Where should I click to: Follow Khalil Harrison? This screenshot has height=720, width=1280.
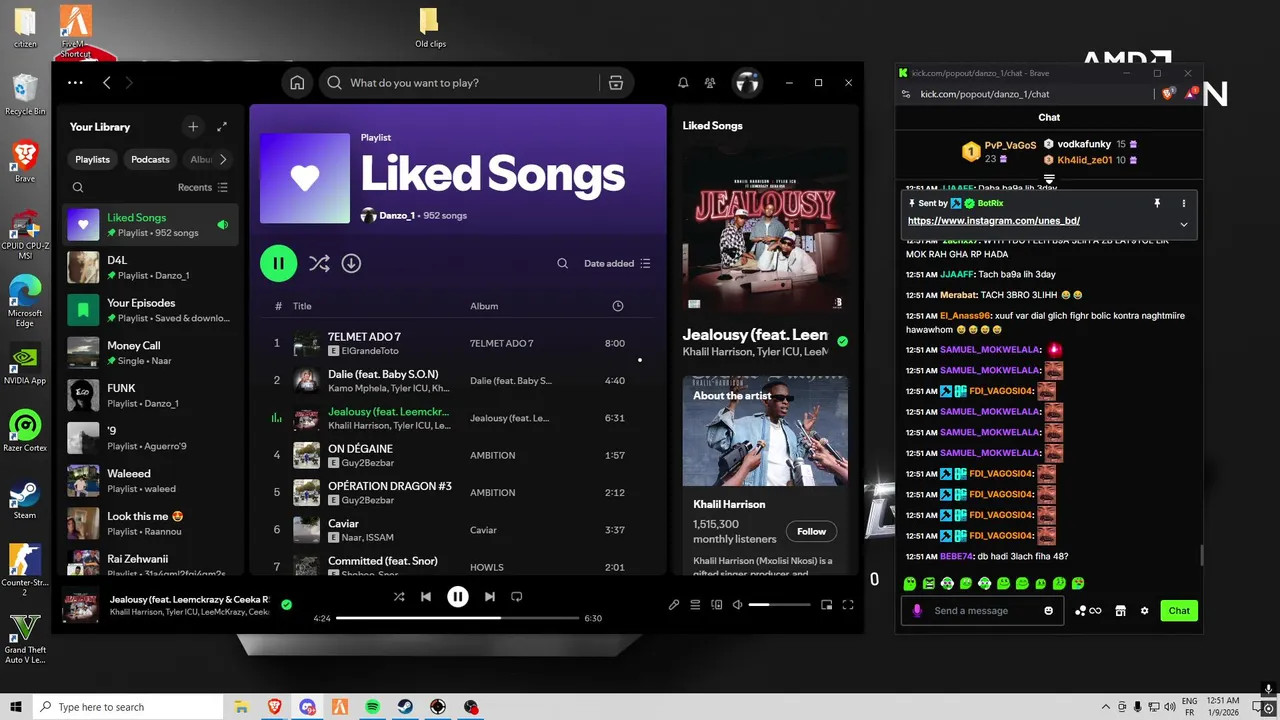[x=811, y=531]
